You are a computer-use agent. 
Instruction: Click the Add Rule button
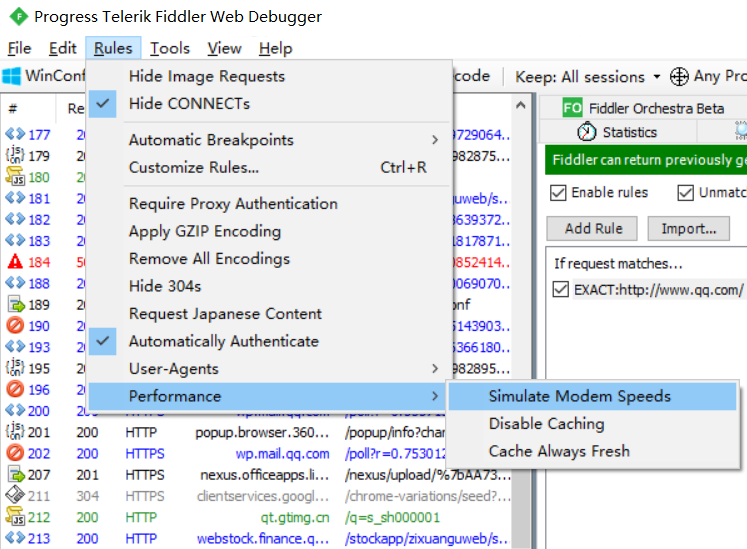pyautogui.click(x=593, y=228)
